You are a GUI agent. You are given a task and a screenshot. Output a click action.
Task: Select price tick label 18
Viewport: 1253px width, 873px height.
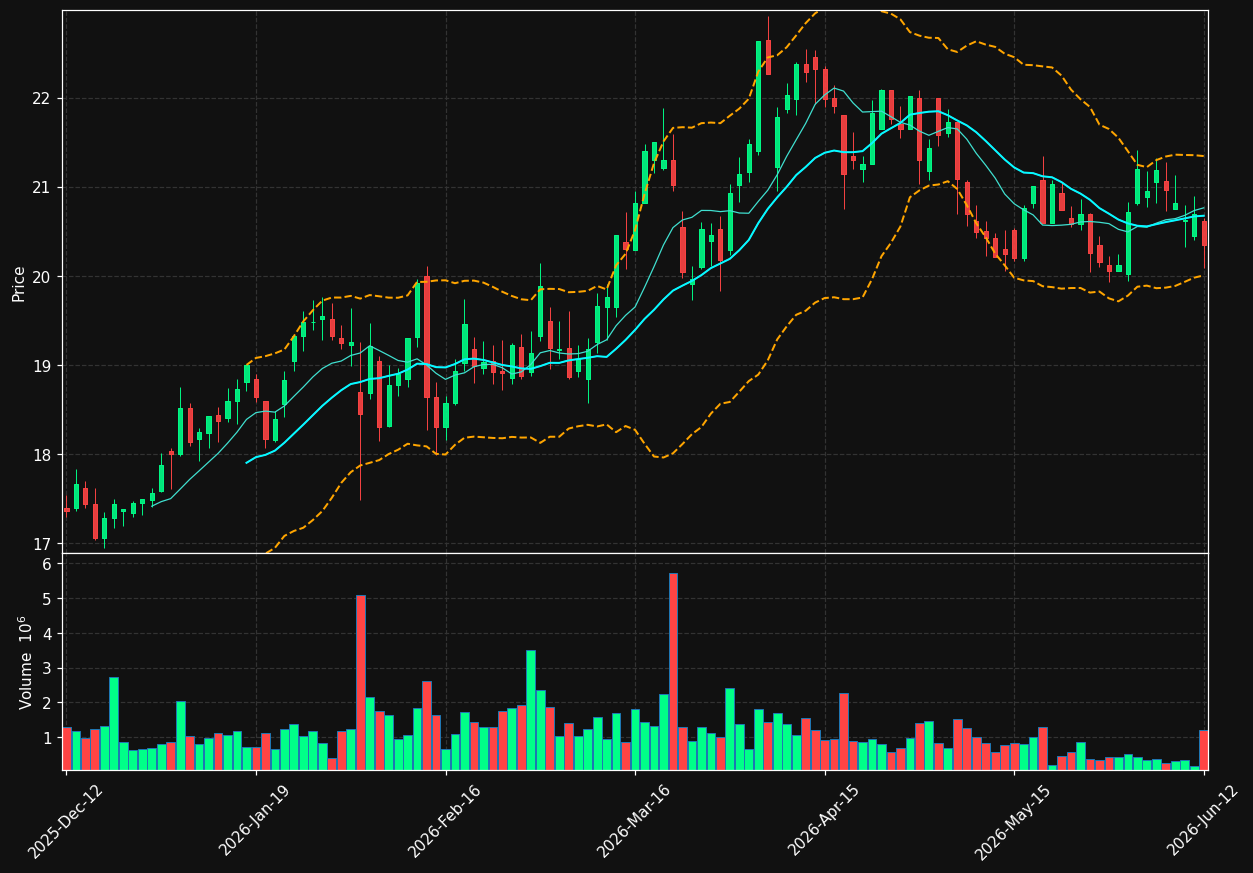pyautogui.click(x=44, y=455)
